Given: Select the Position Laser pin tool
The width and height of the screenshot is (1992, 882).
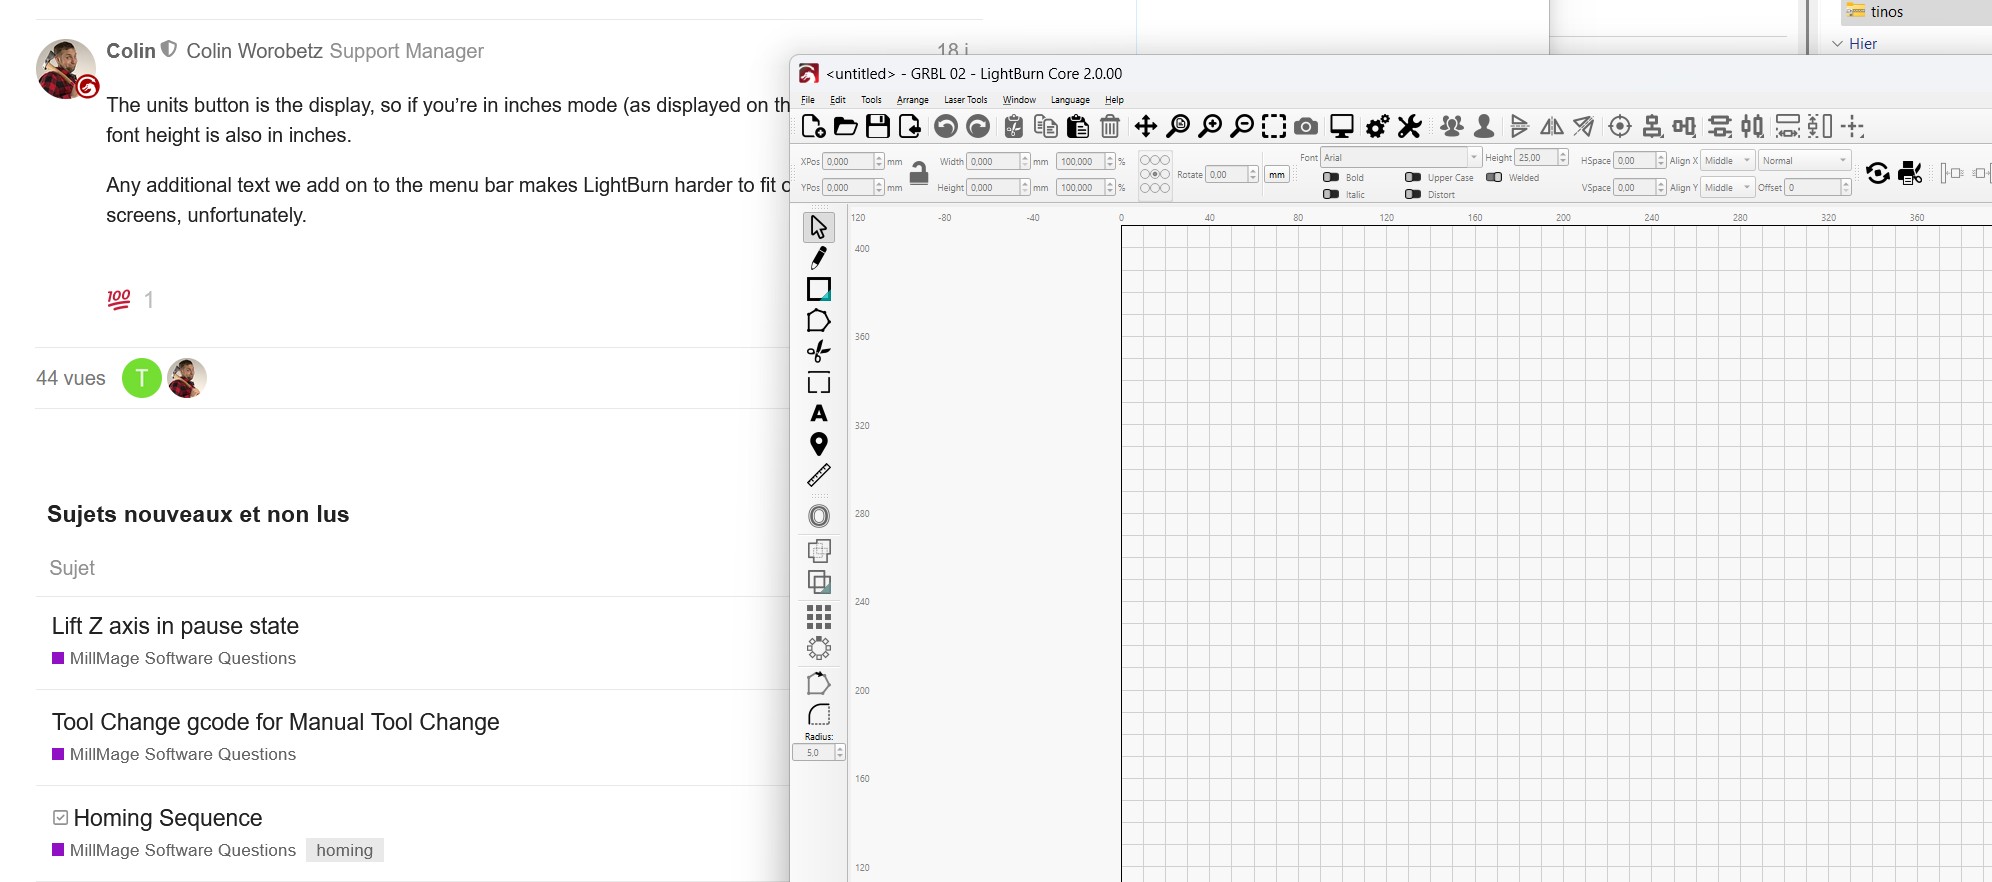Looking at the screenshot, I should (x=819, y=444).
